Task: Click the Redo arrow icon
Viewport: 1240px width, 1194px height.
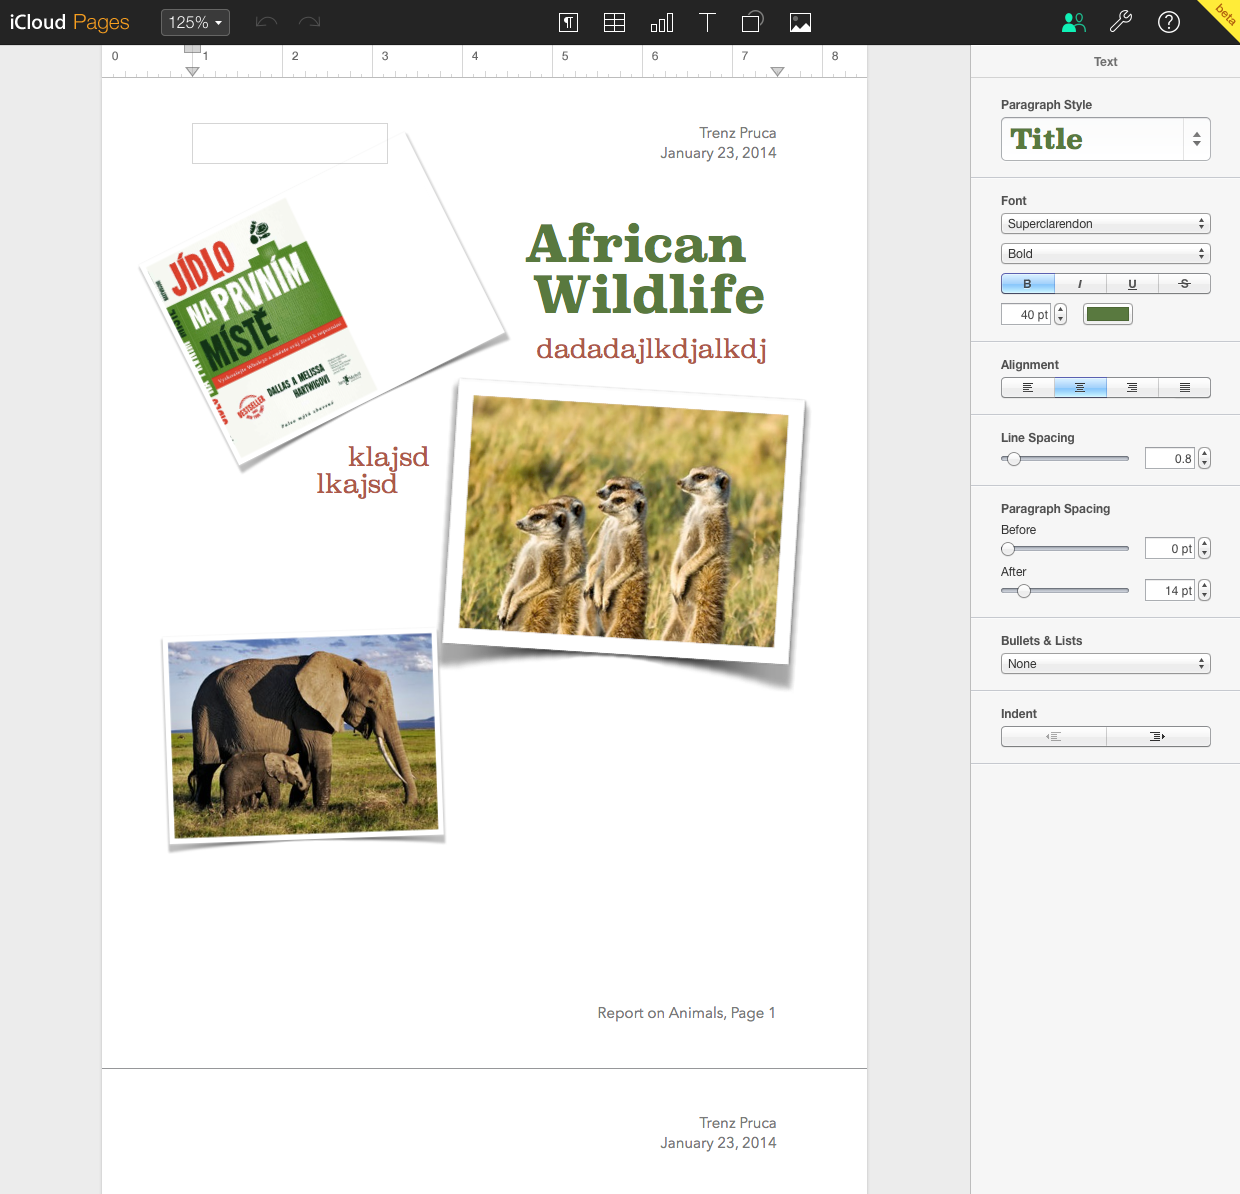Action: click(x=310, y=22)
